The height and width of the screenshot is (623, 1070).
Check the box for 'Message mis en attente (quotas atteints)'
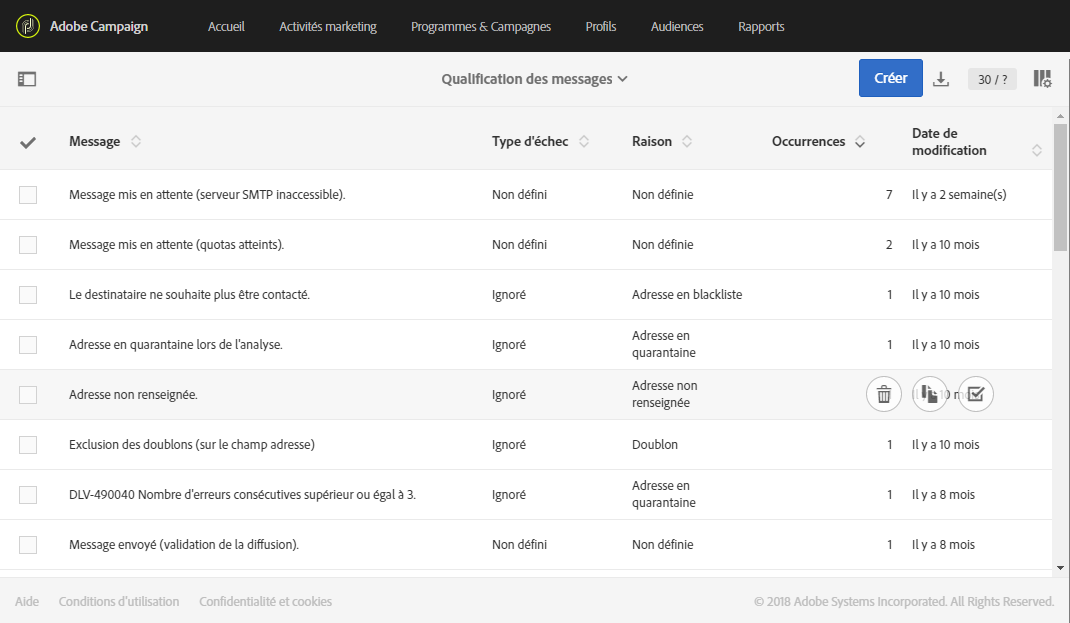pos(28,245)
